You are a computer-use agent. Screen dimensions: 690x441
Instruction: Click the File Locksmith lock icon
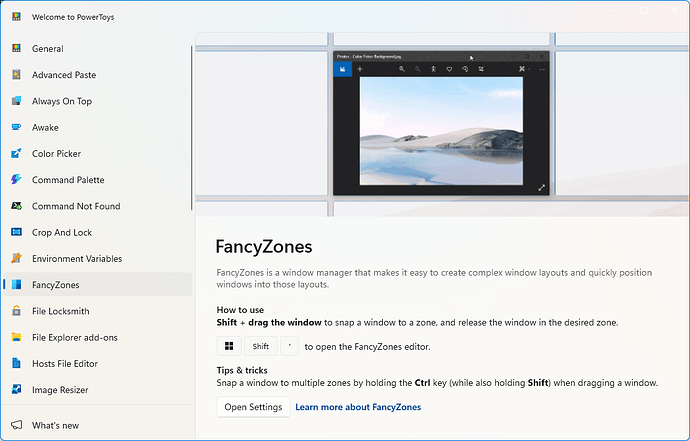[x=16, y=311]
